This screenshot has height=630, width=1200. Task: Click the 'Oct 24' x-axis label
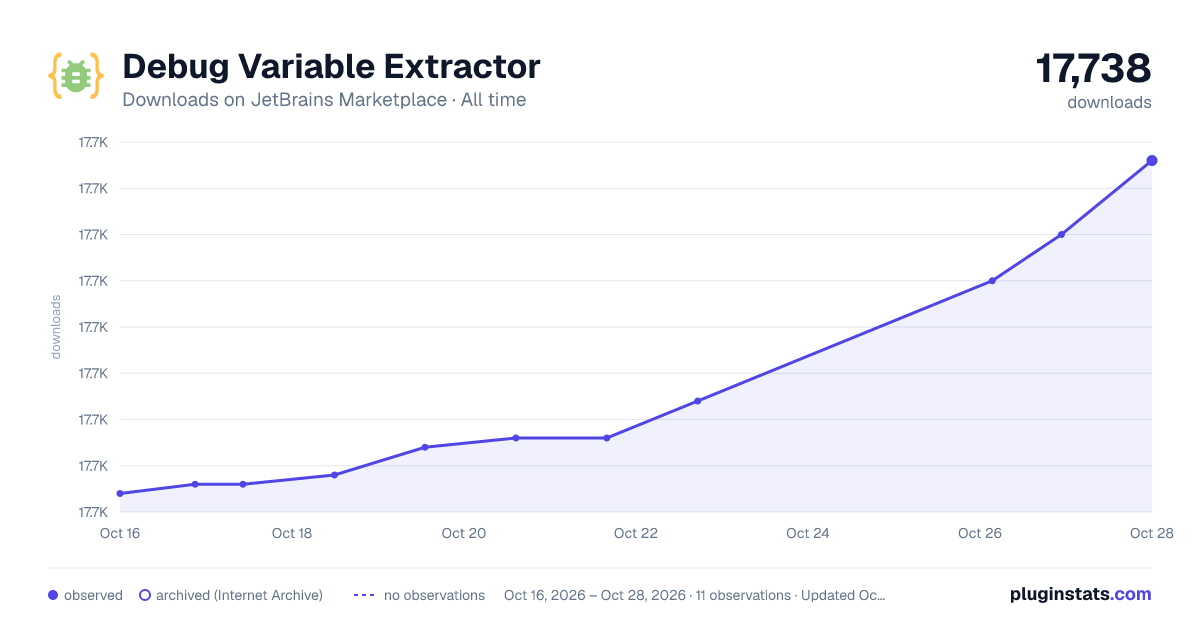808,533
